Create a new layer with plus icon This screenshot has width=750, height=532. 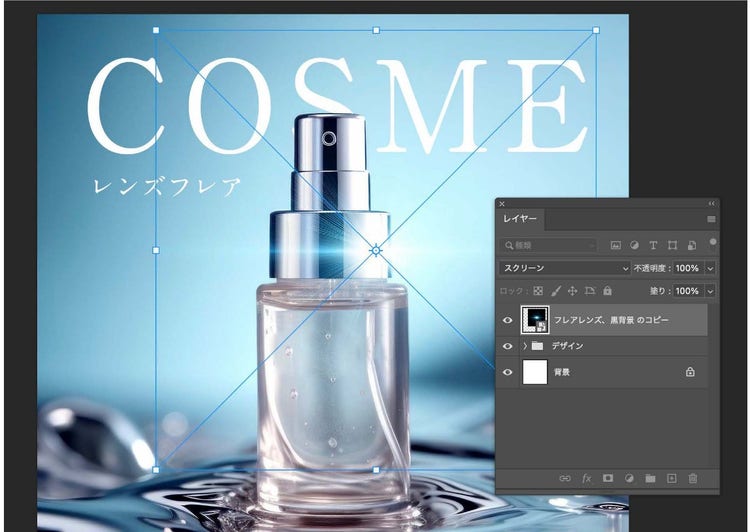pos(672,479)
